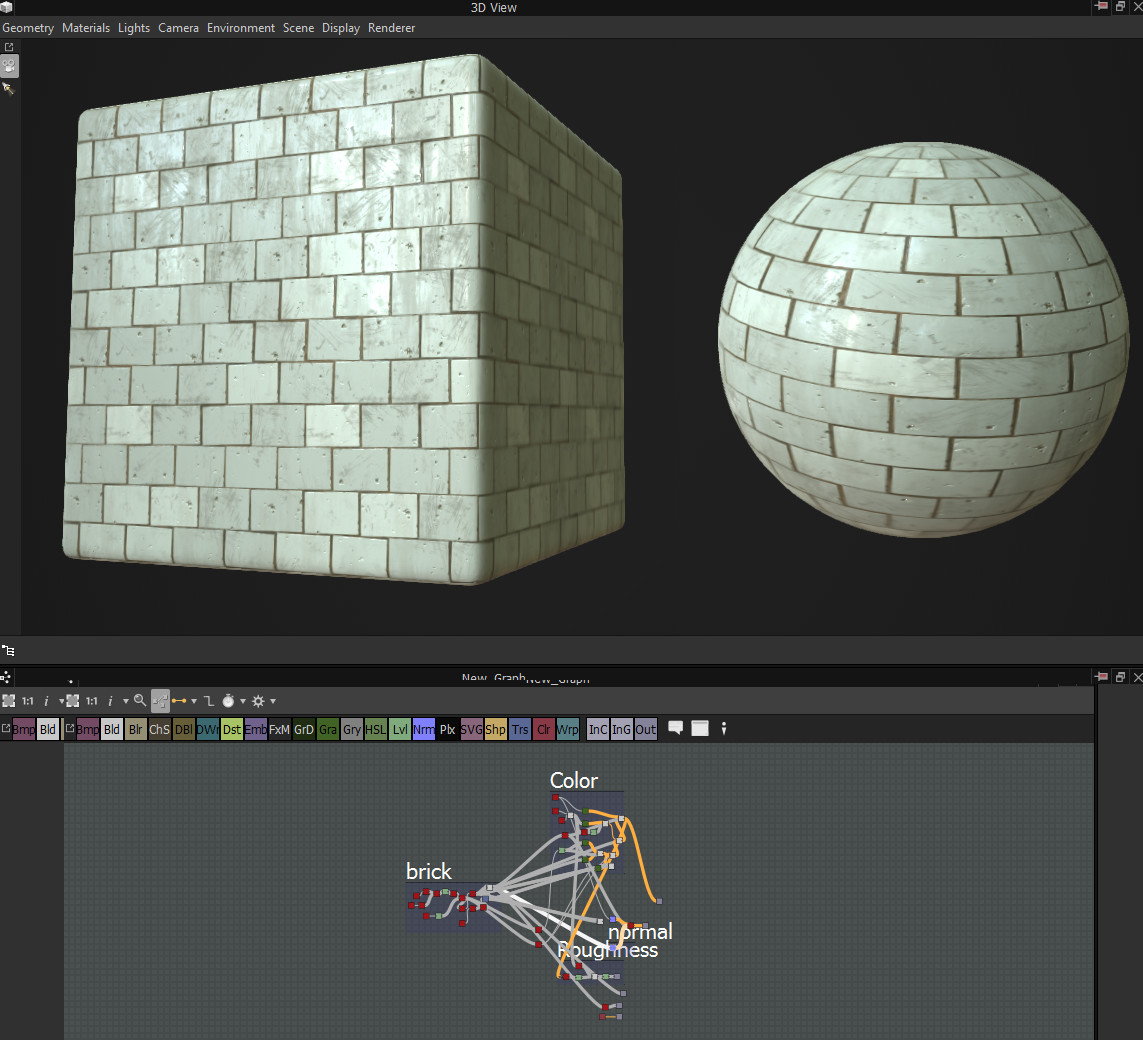Select the camera icon in the 3D View sidebar
The width and height of the screenshot is (1143, 1040).
(x=9, y=67)
